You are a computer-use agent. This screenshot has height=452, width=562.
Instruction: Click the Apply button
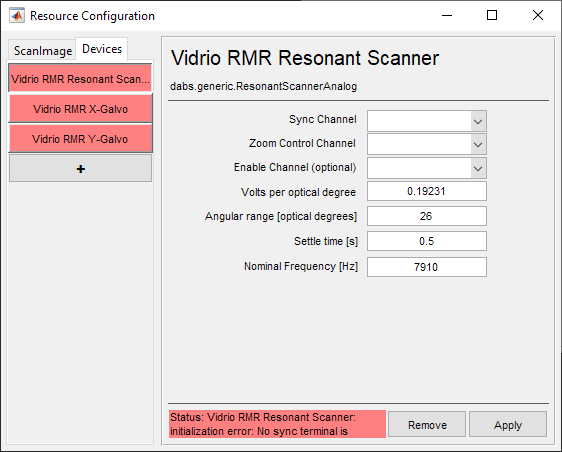point(508,425)
